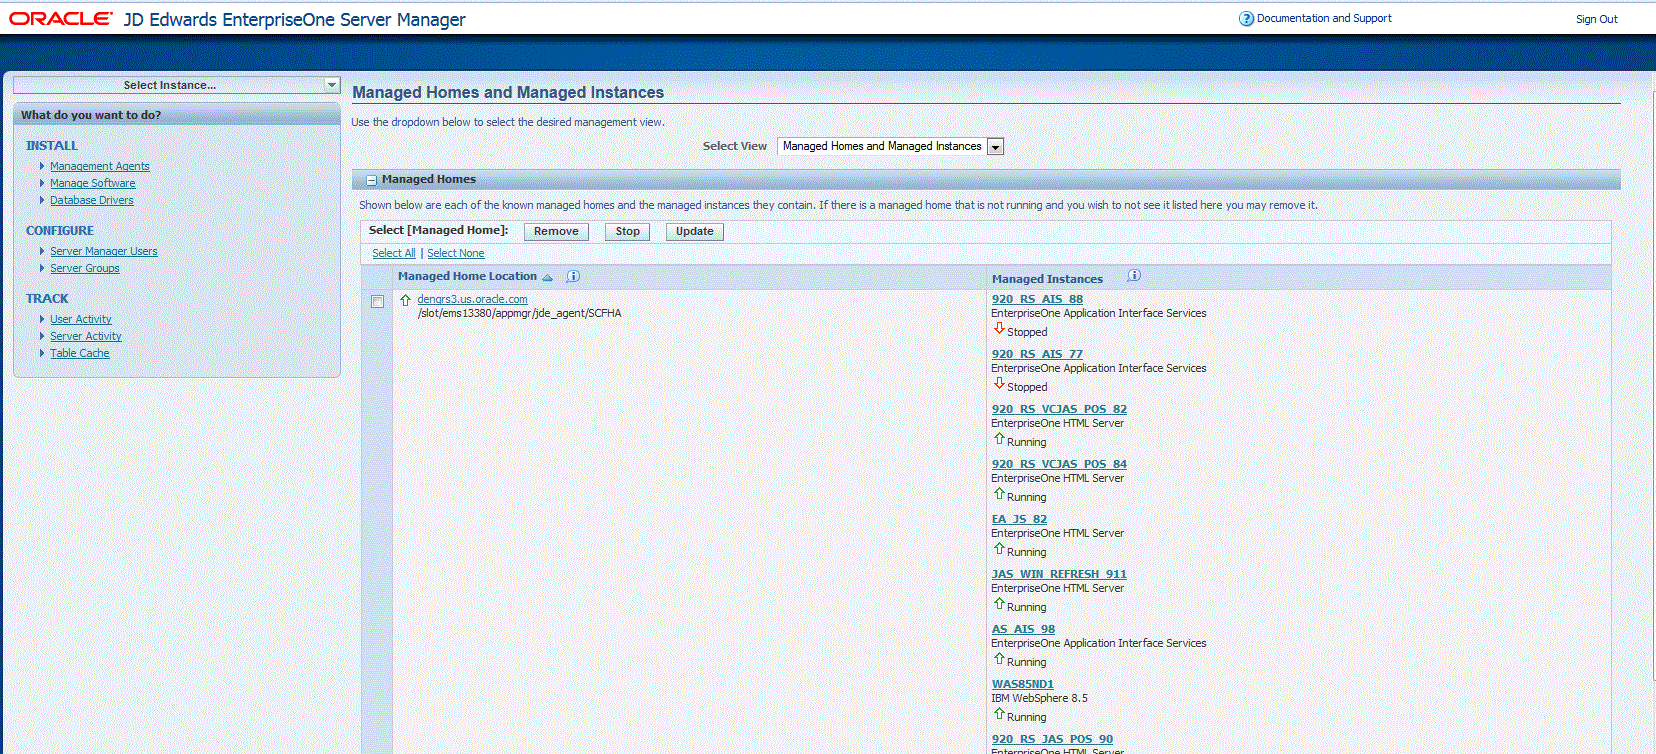
Task: Open User Activity under TRACK
Action: pyautogui.click(x=81, y=320)
